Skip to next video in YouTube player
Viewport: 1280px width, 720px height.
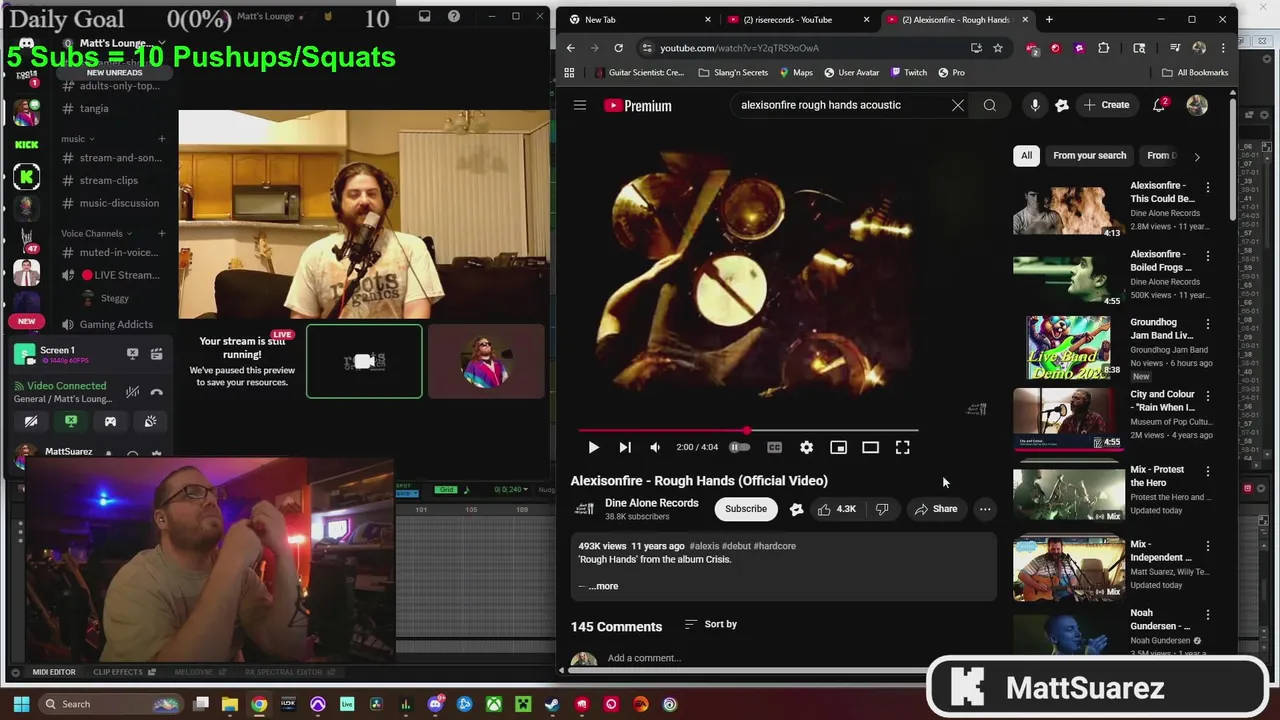(x=625, y=448)
